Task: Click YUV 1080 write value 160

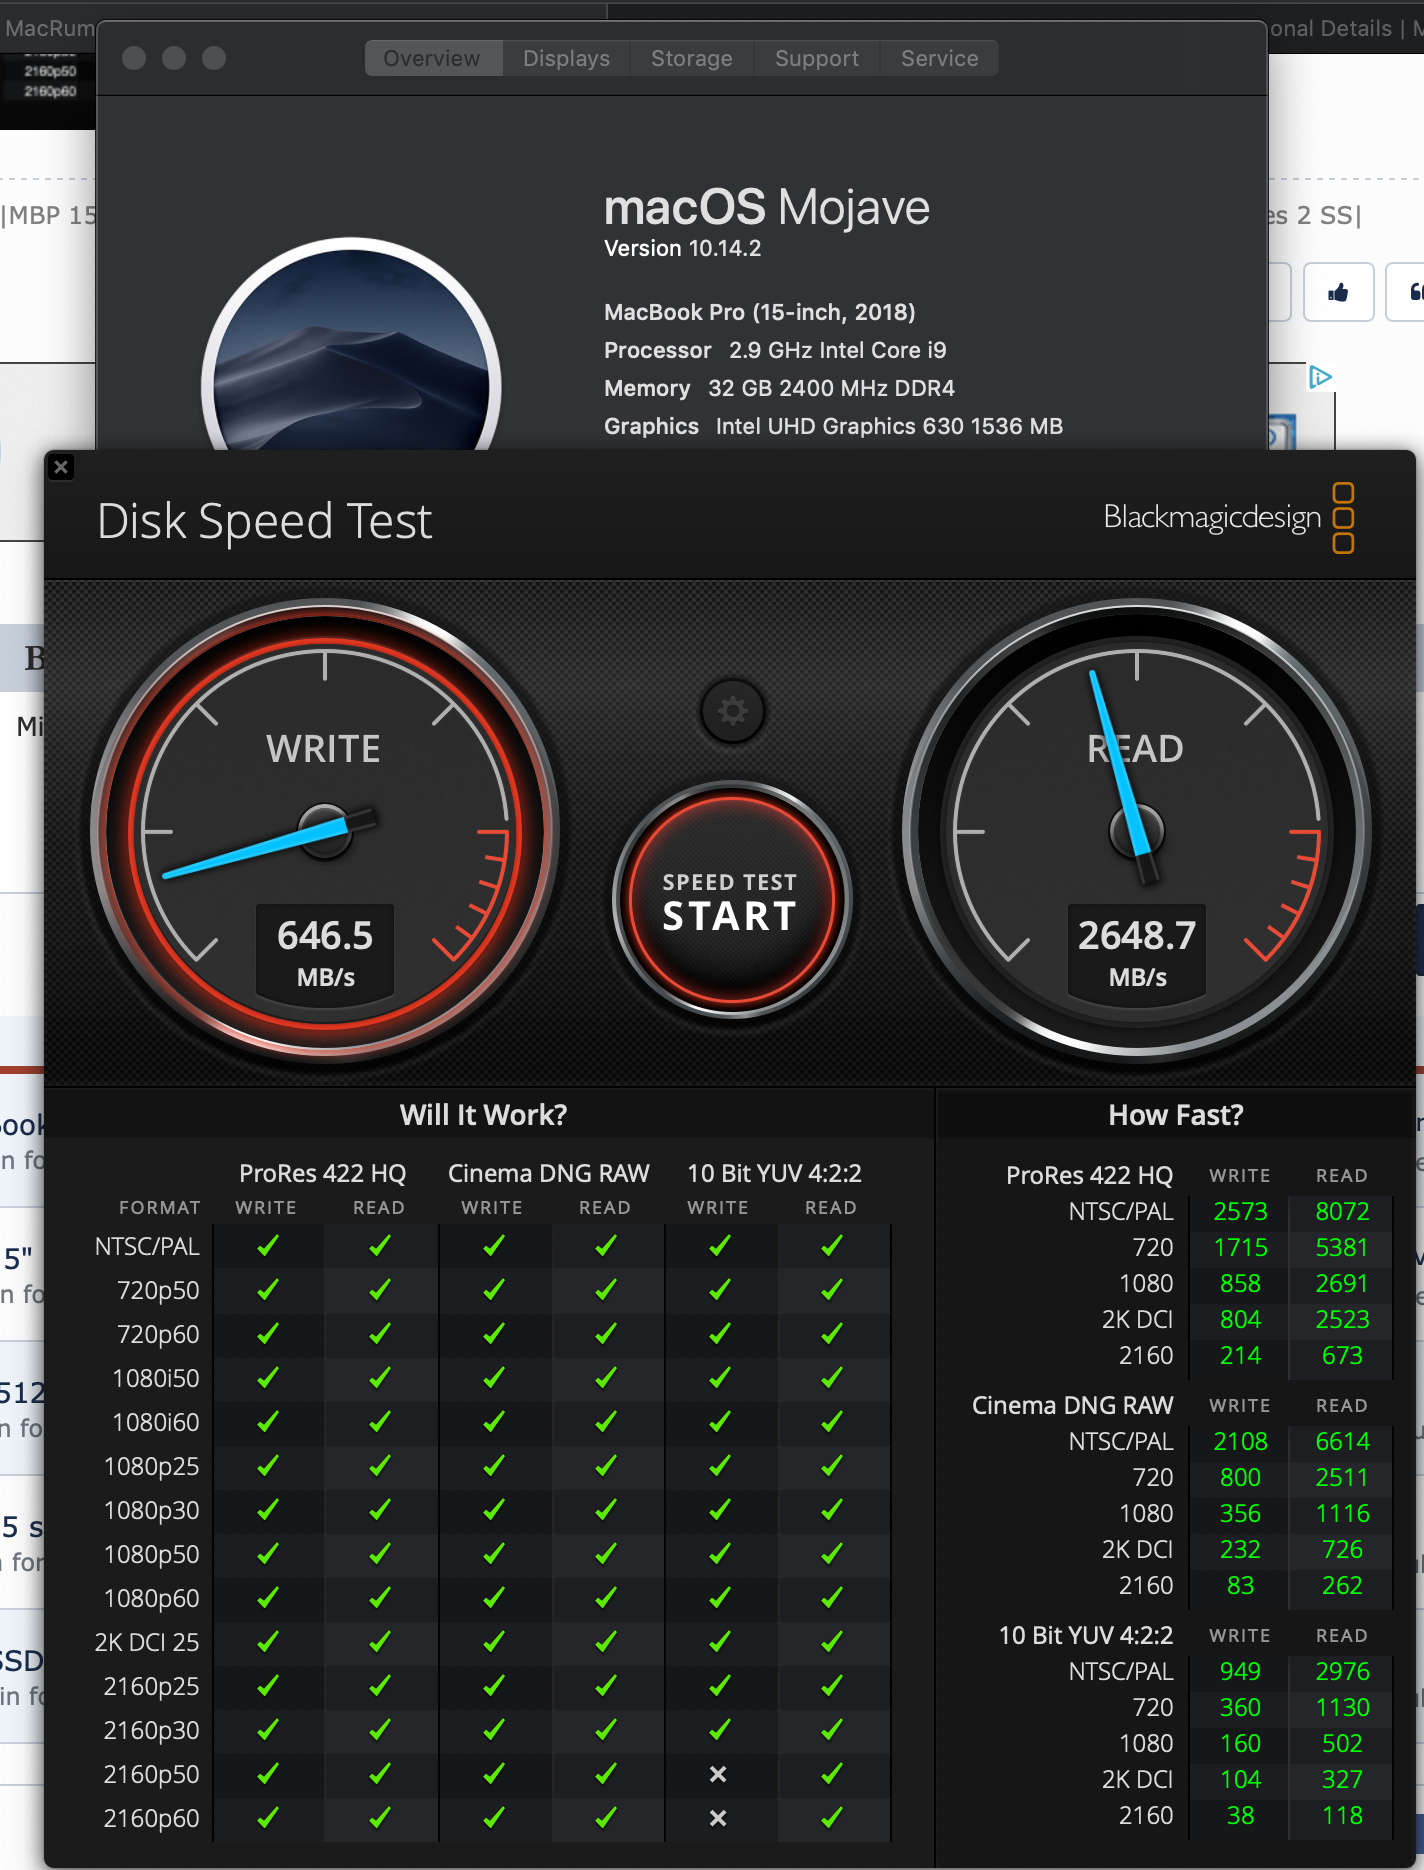Action: 1240,1744
